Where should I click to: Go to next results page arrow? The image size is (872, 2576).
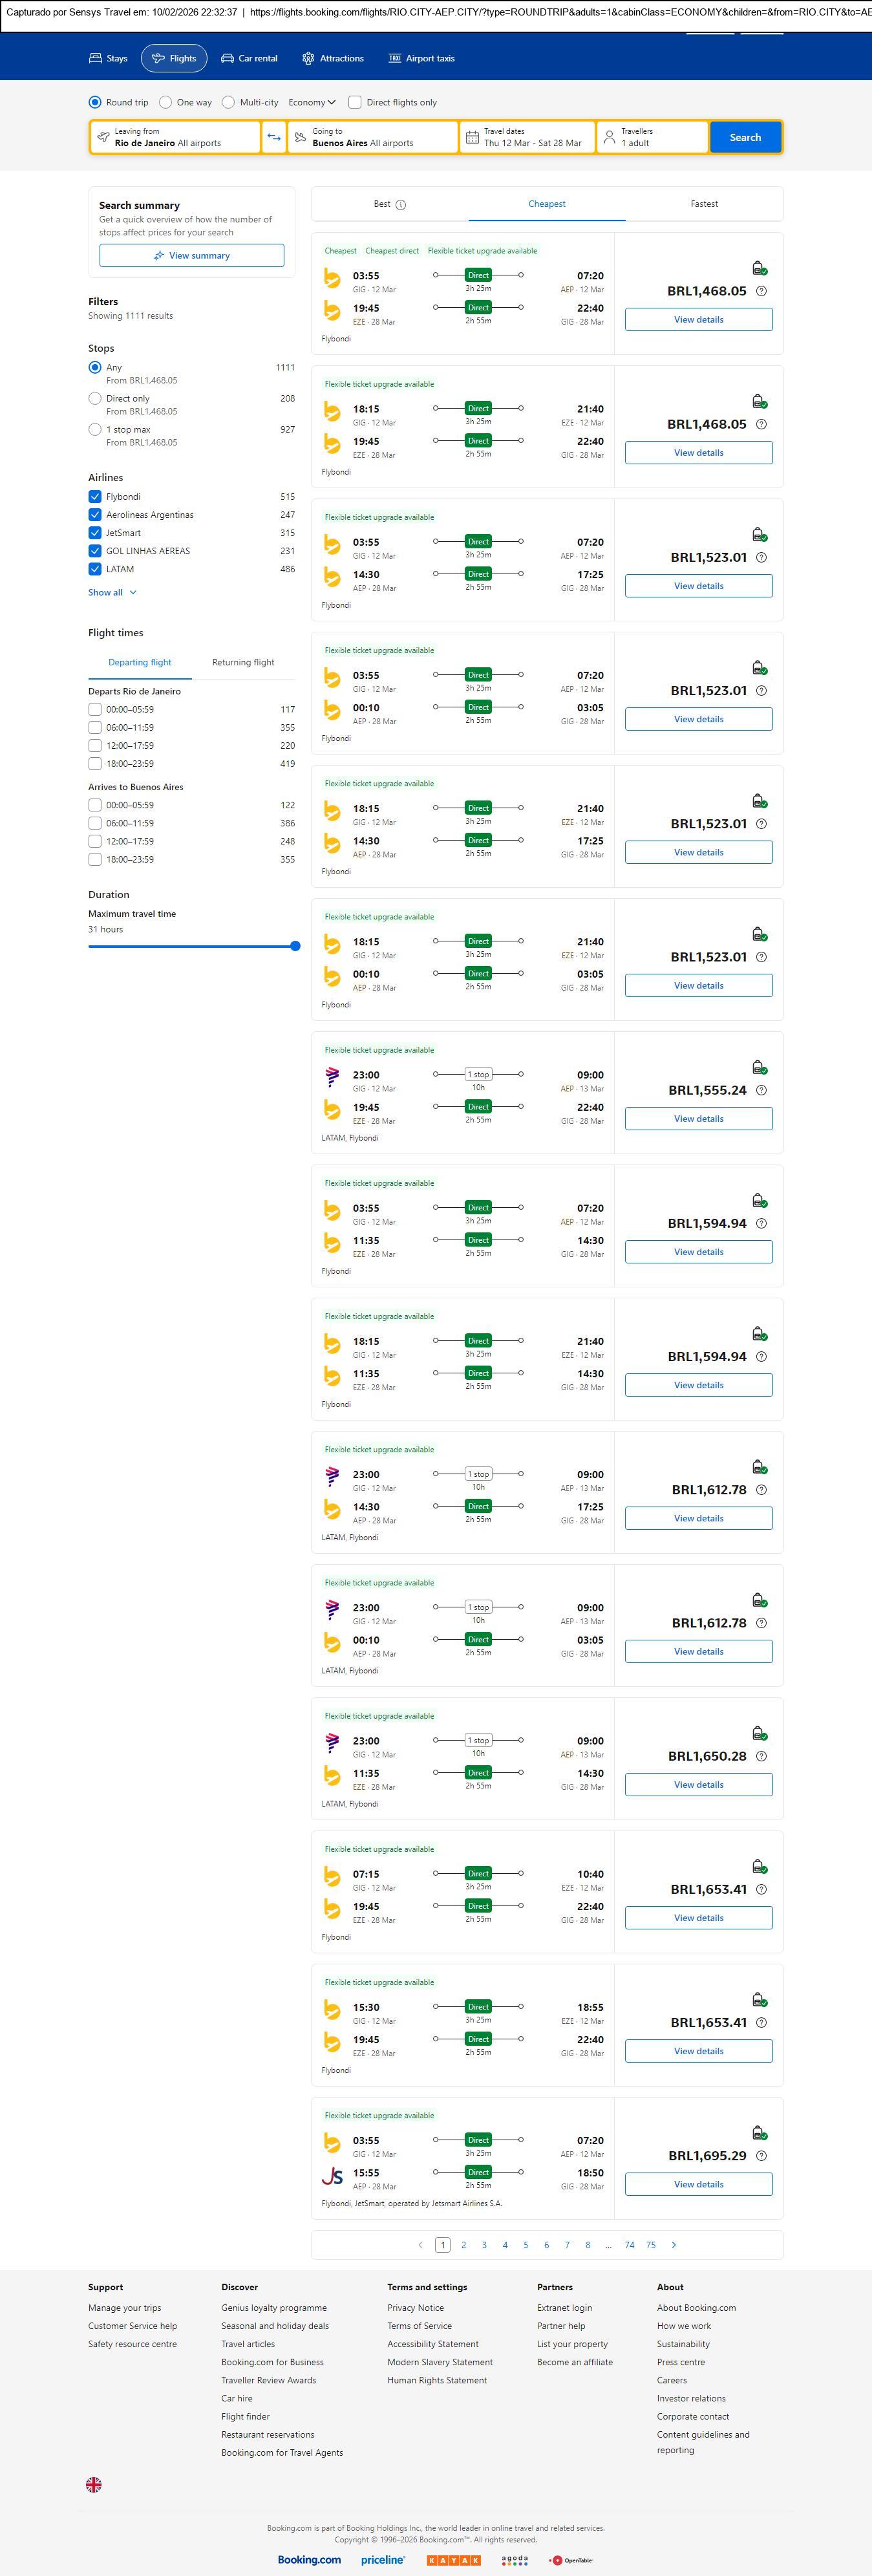pos(674,2244)
